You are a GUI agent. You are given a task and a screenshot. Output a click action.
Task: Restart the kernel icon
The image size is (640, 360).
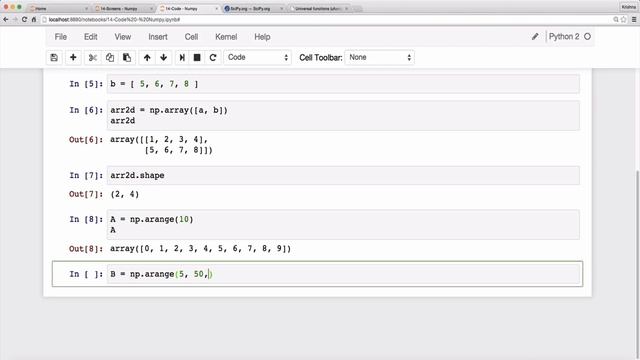point(213,58)
